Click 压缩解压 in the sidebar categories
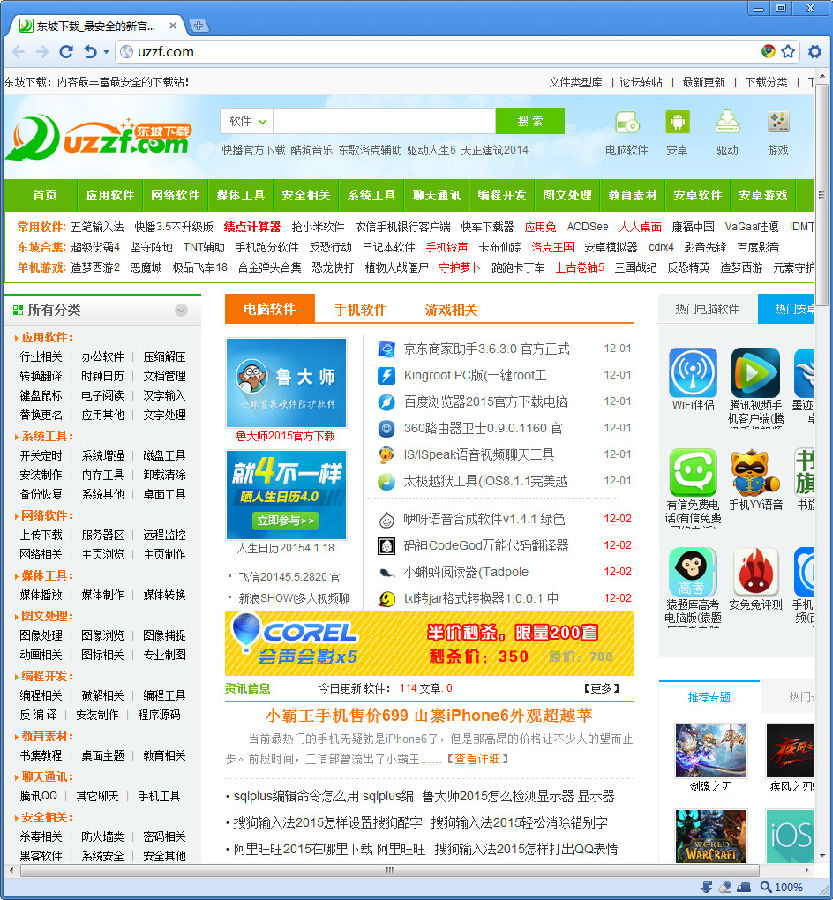 pos(164,357)
